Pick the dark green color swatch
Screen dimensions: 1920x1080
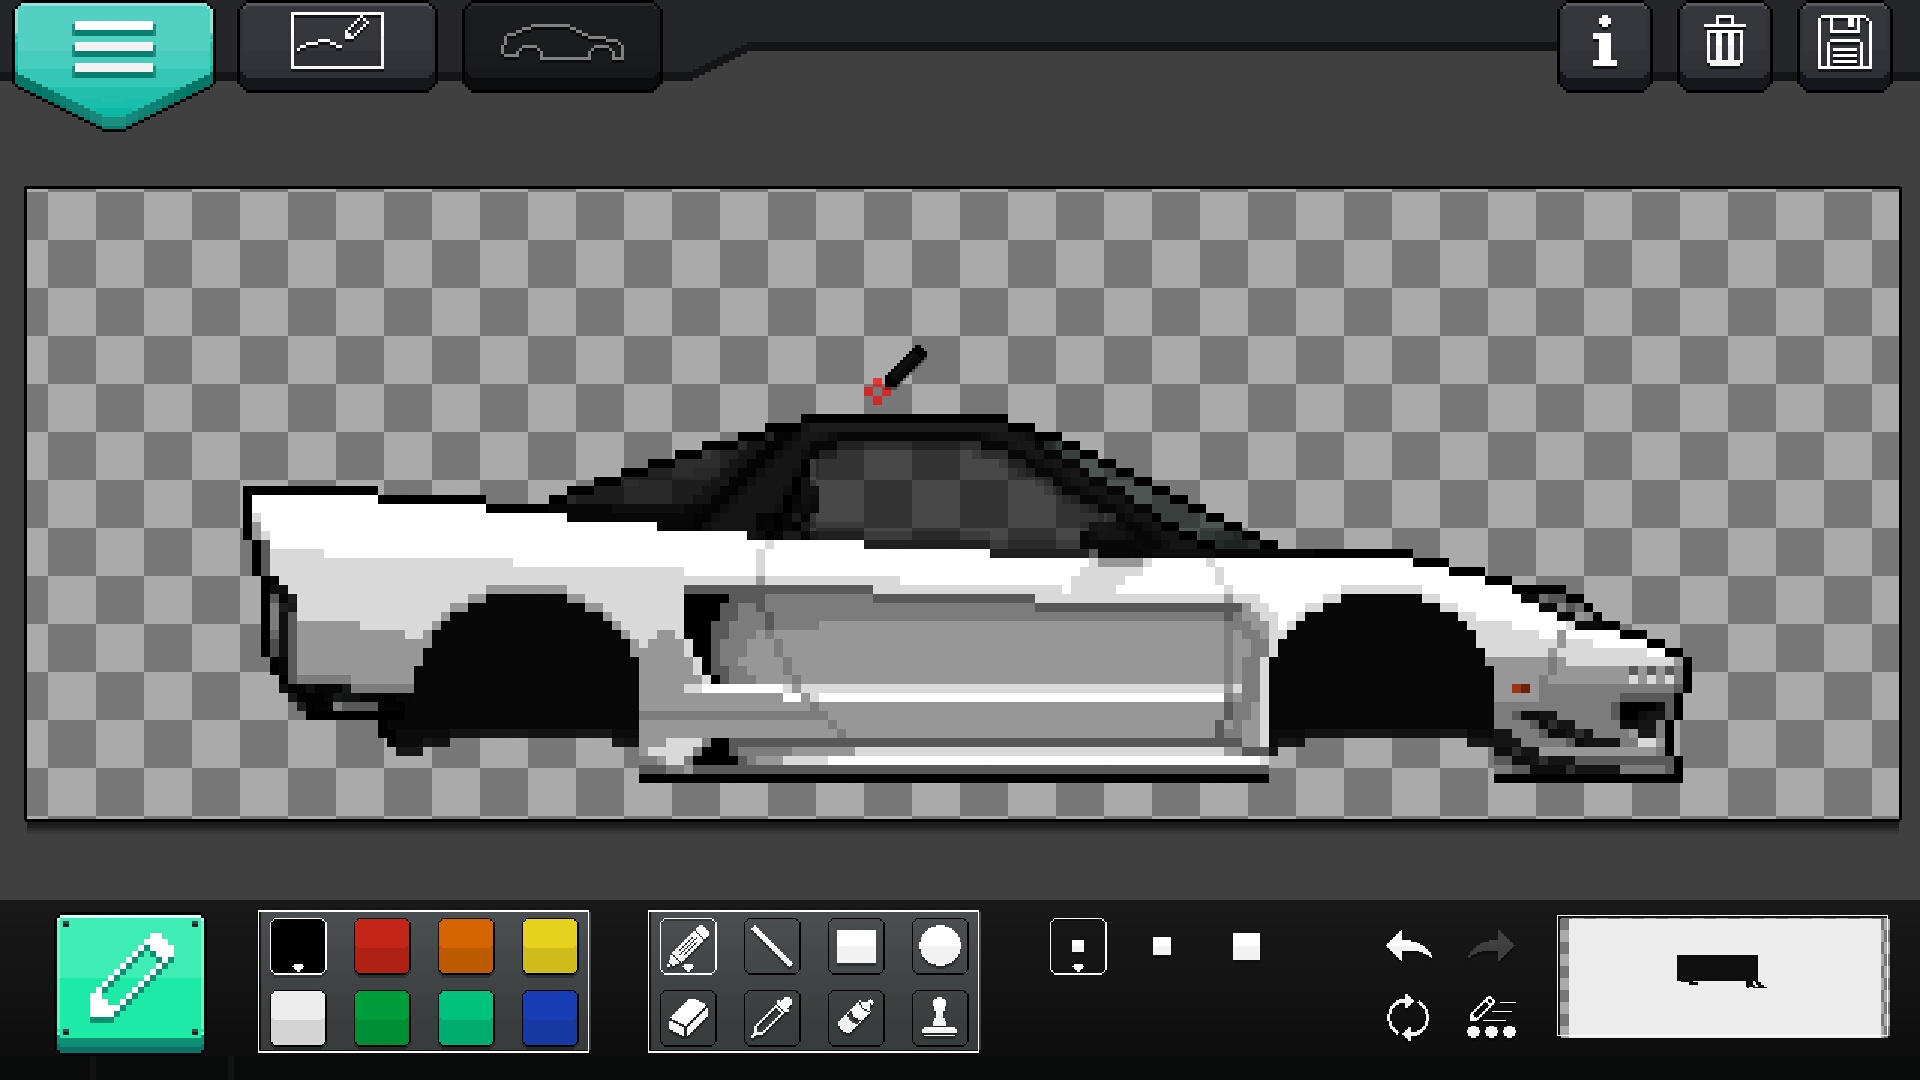(382, 1018)
